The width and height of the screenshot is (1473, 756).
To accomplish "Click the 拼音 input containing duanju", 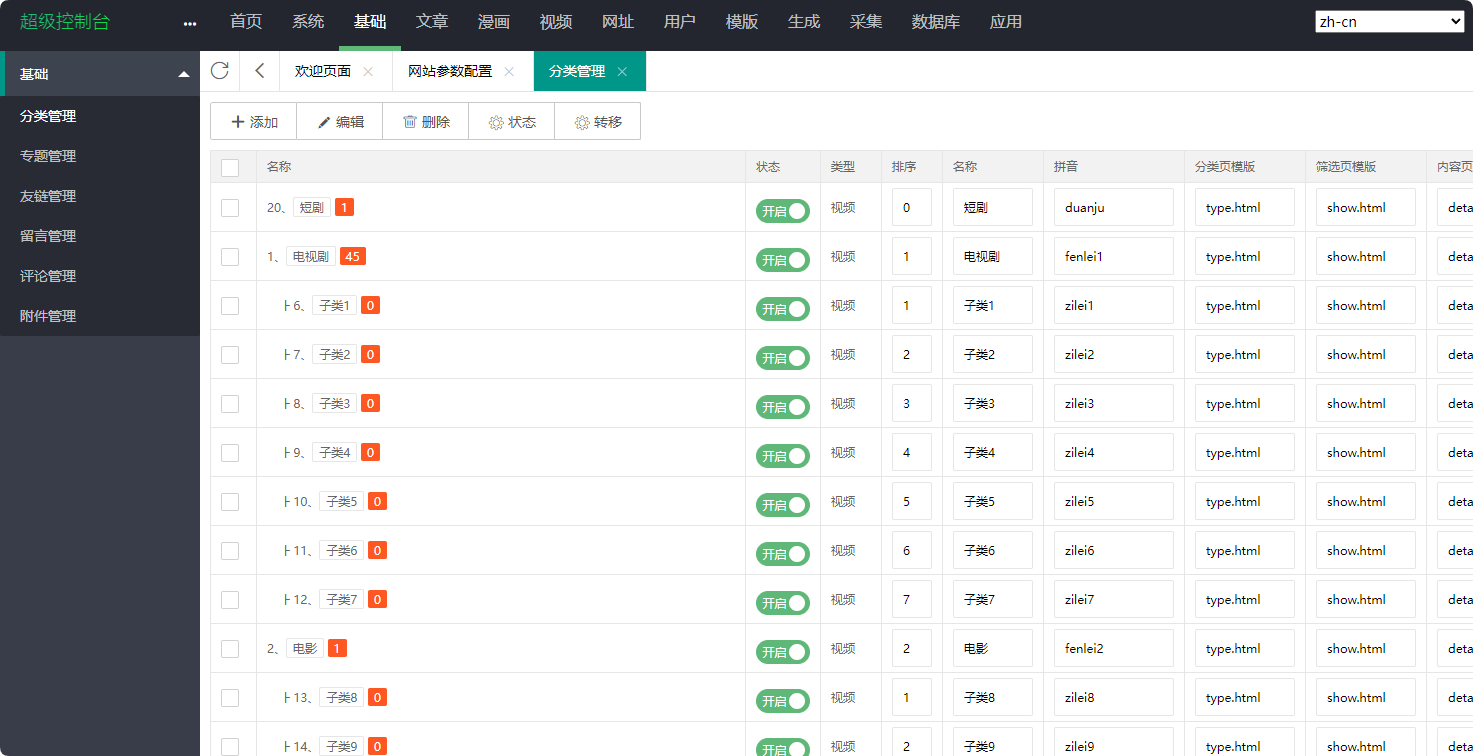I will click(1113, 207).
